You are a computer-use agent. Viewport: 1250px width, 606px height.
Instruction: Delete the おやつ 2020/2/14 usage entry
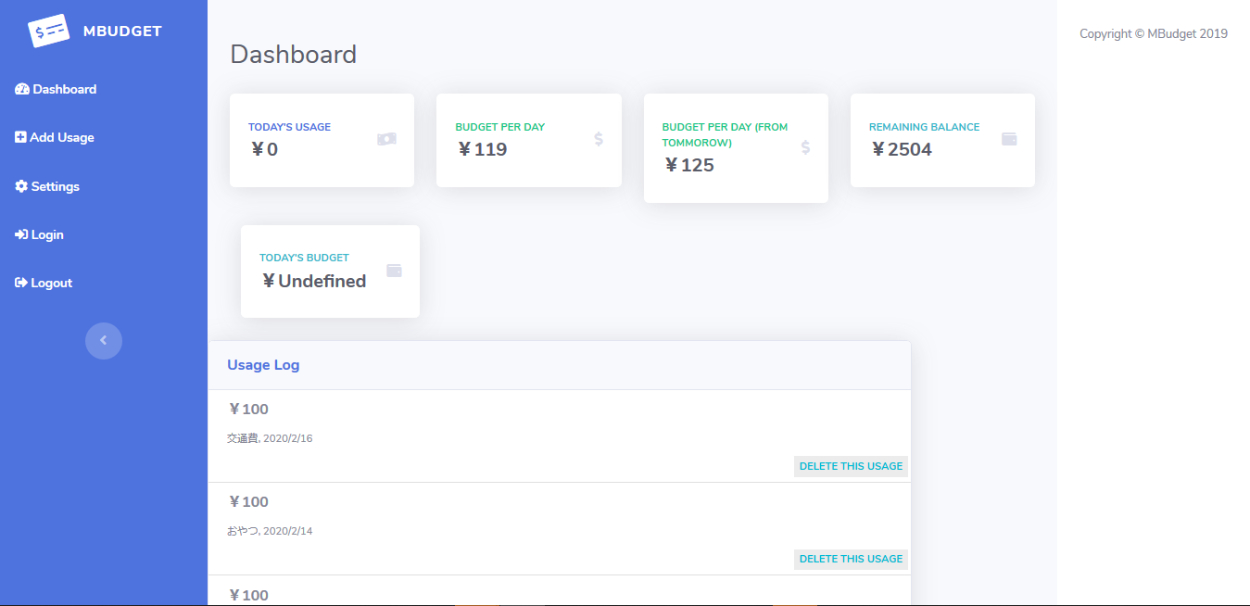click(x=851, y=559)
